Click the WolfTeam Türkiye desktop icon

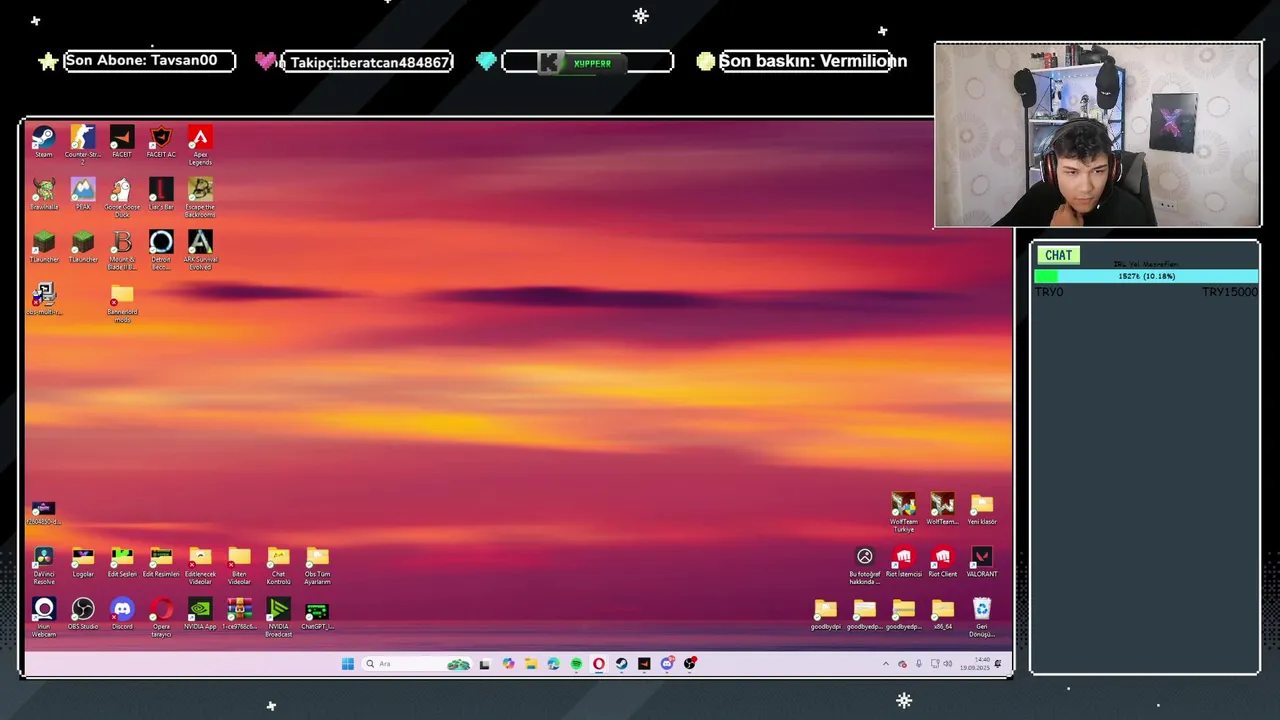pos(904,512)
